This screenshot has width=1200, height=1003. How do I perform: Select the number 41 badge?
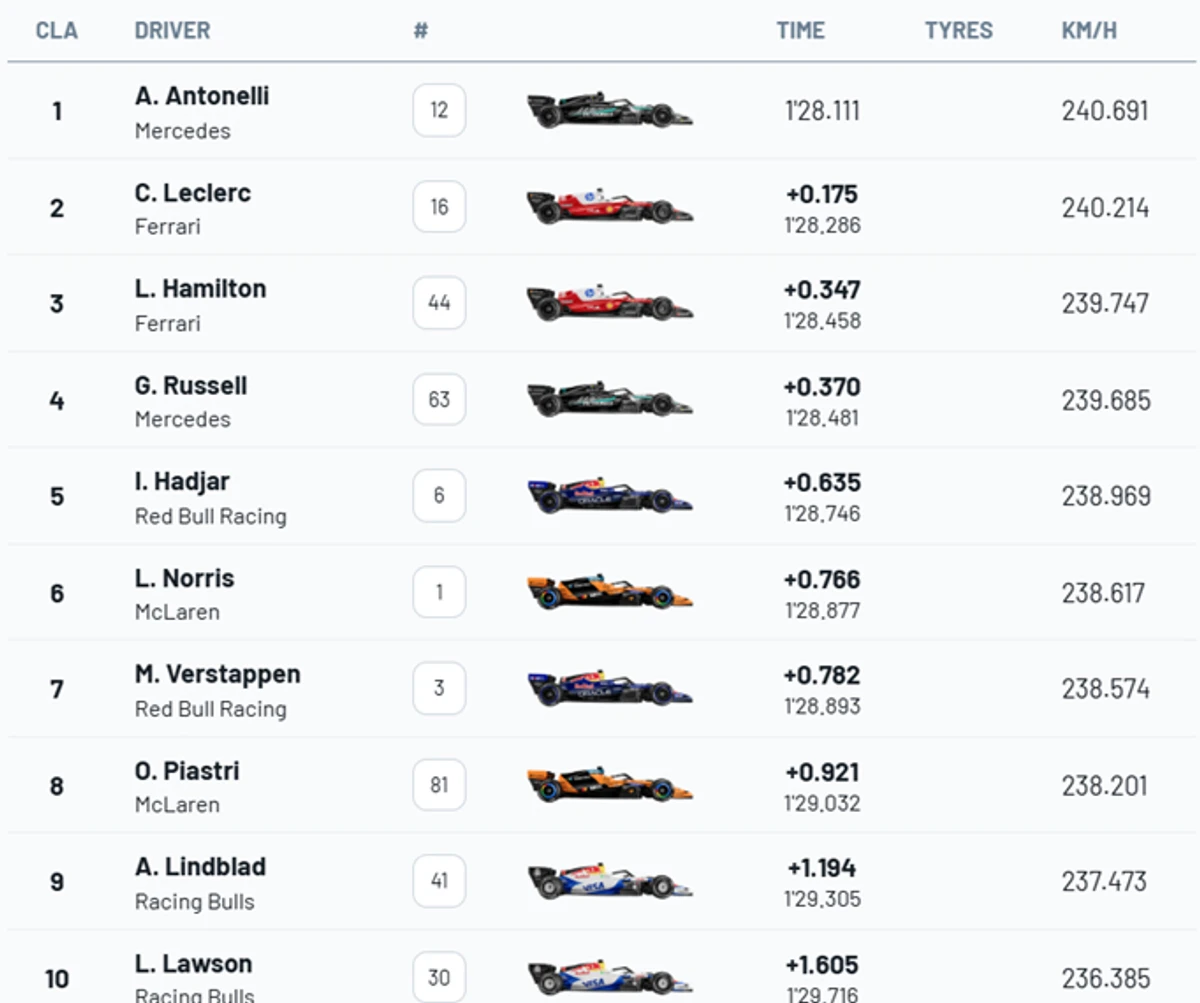(x=439, y=881)
